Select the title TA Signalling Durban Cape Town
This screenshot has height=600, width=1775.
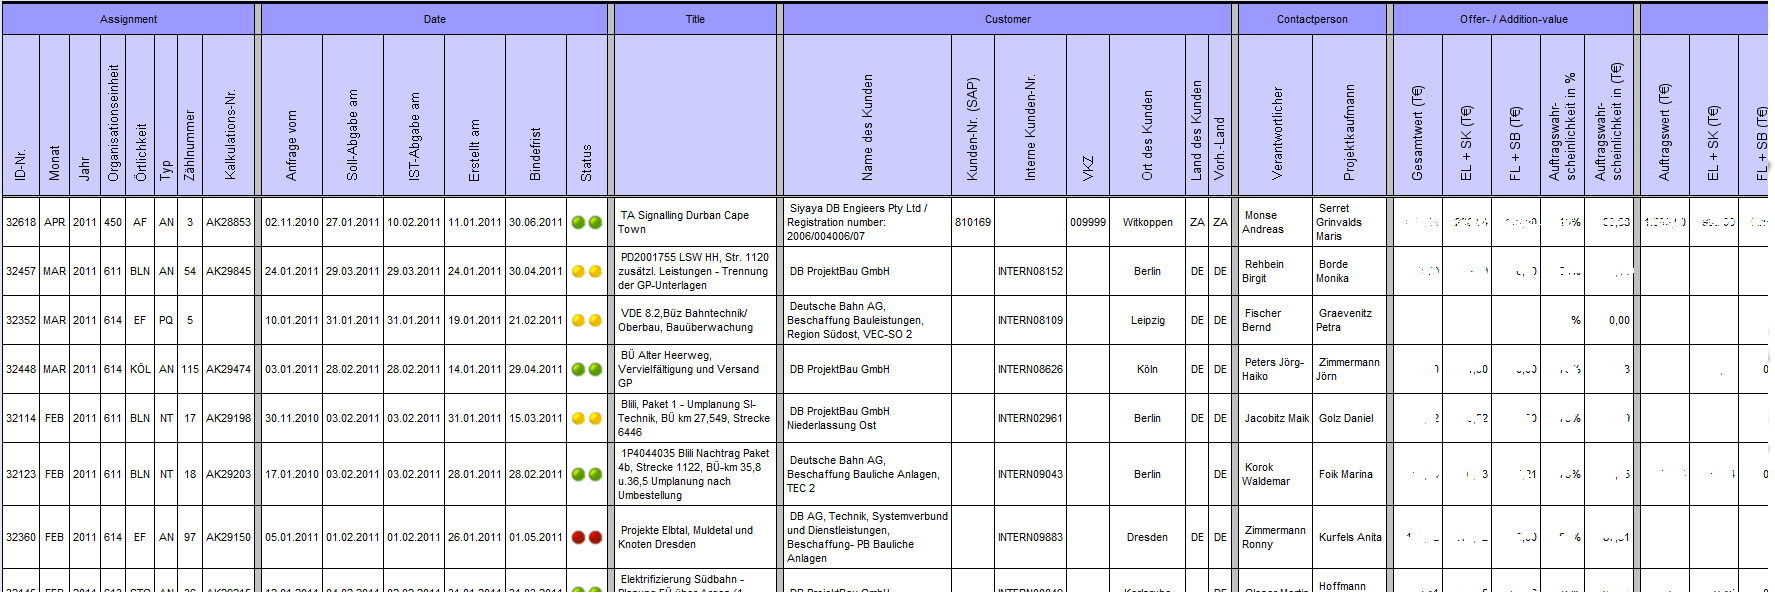(684, 222)
